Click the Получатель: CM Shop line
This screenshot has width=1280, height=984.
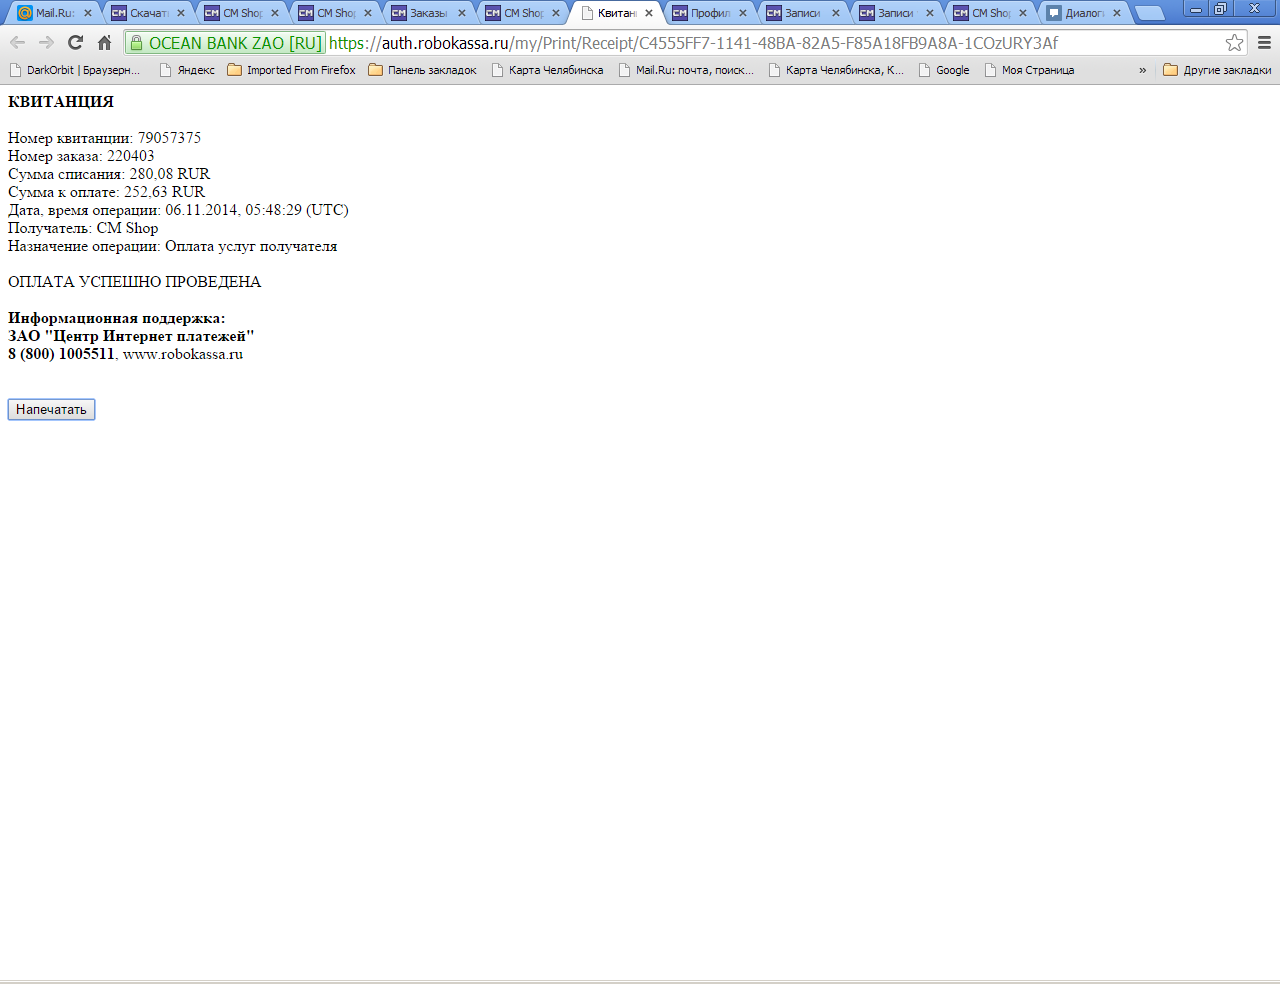[83, 228]
